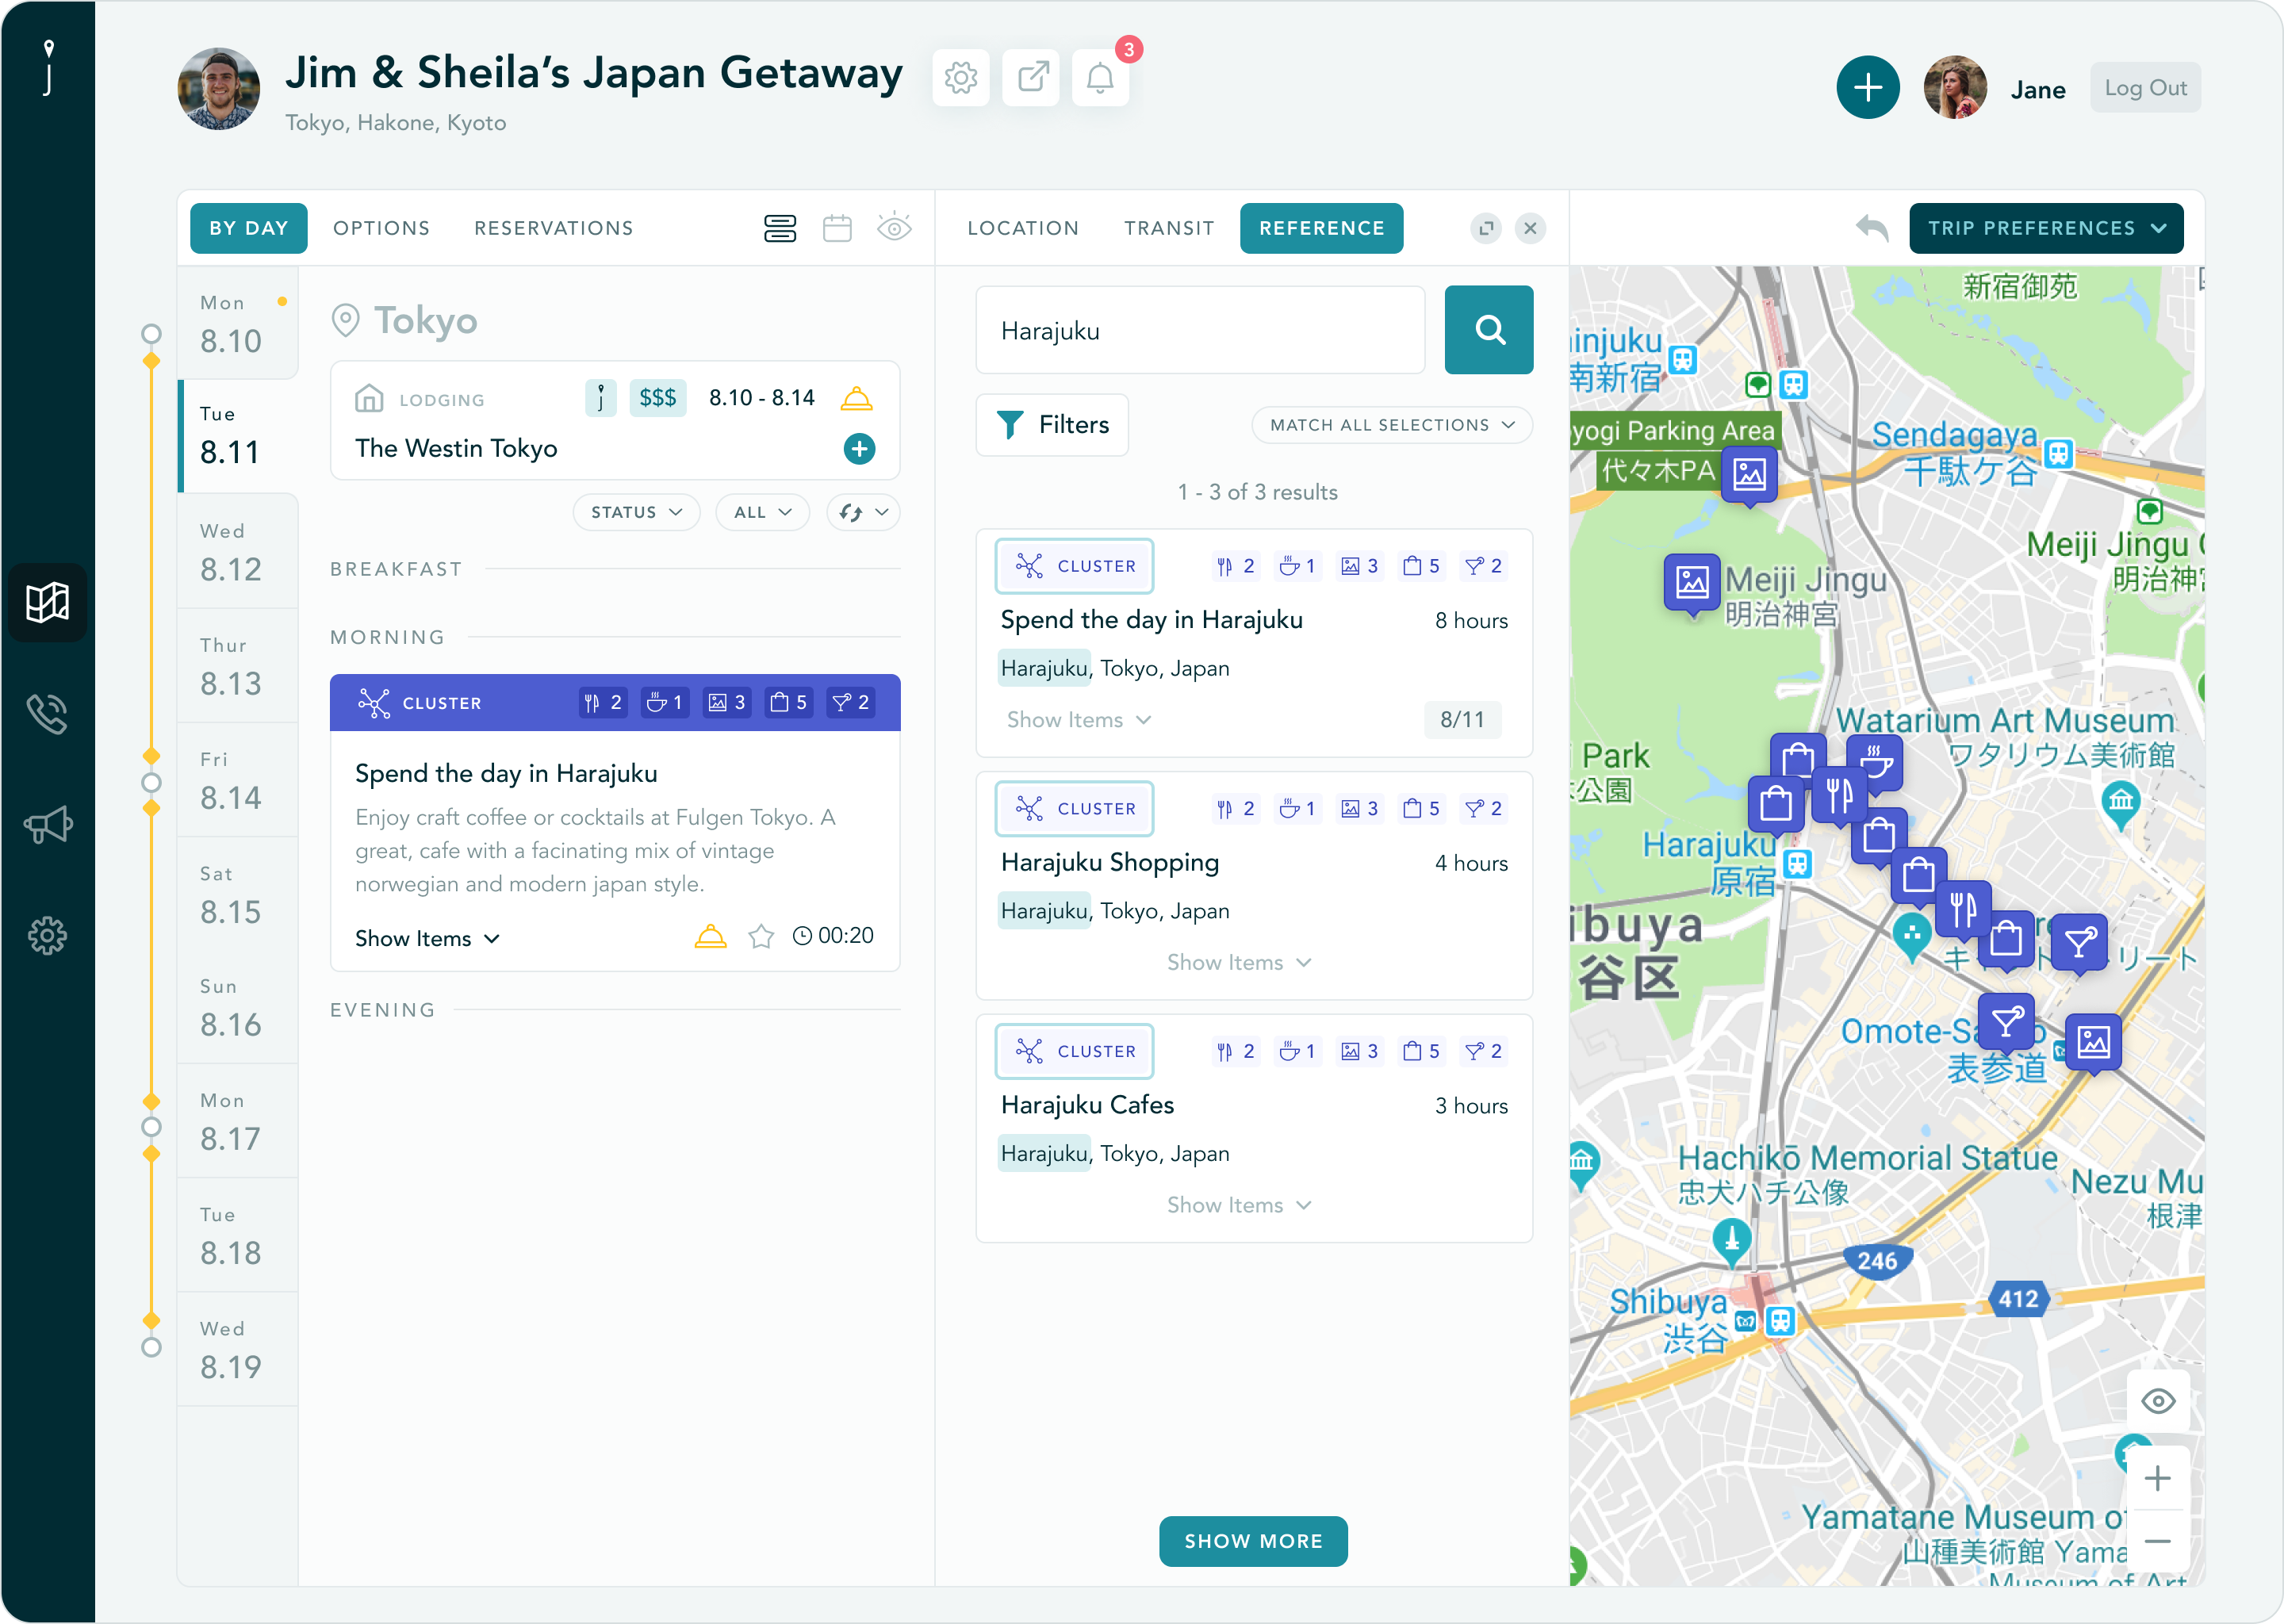Click the share external link icon

[1031, 78]
